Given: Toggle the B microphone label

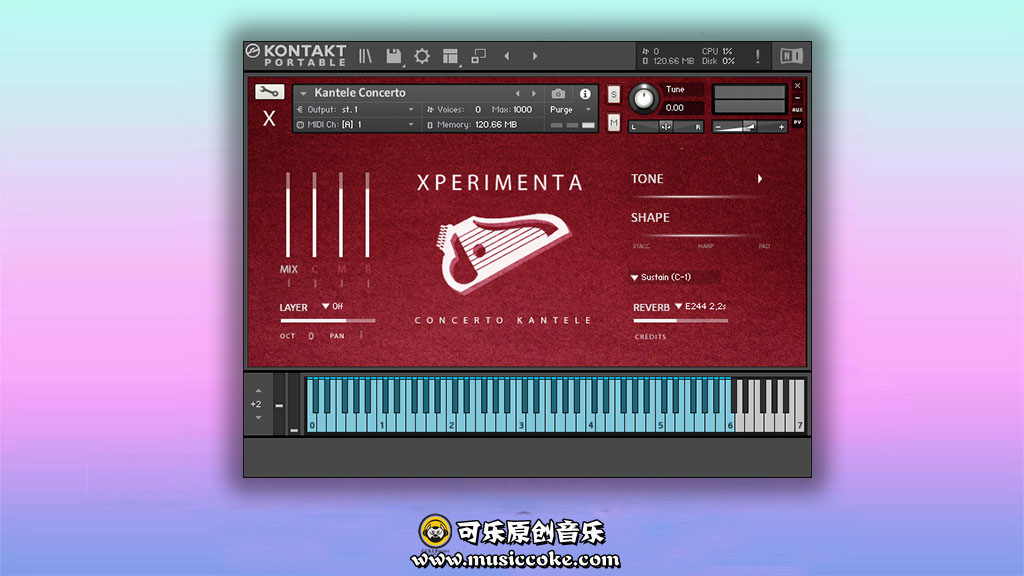Looking at the screenshot, I should coord(368,269).
